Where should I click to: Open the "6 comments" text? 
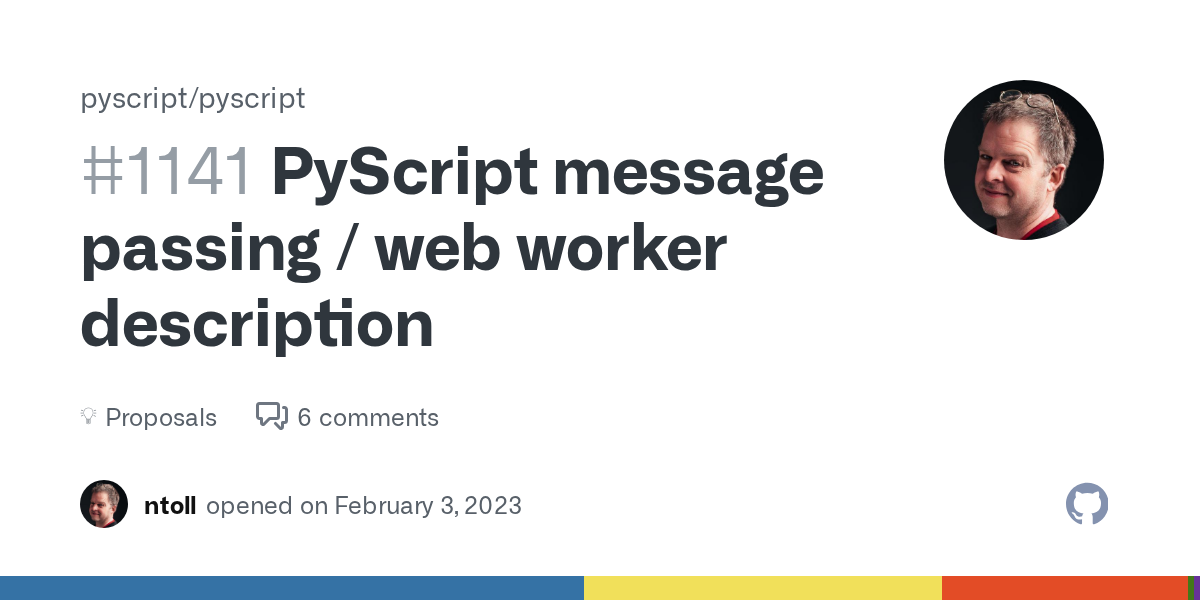pos(368,417)
